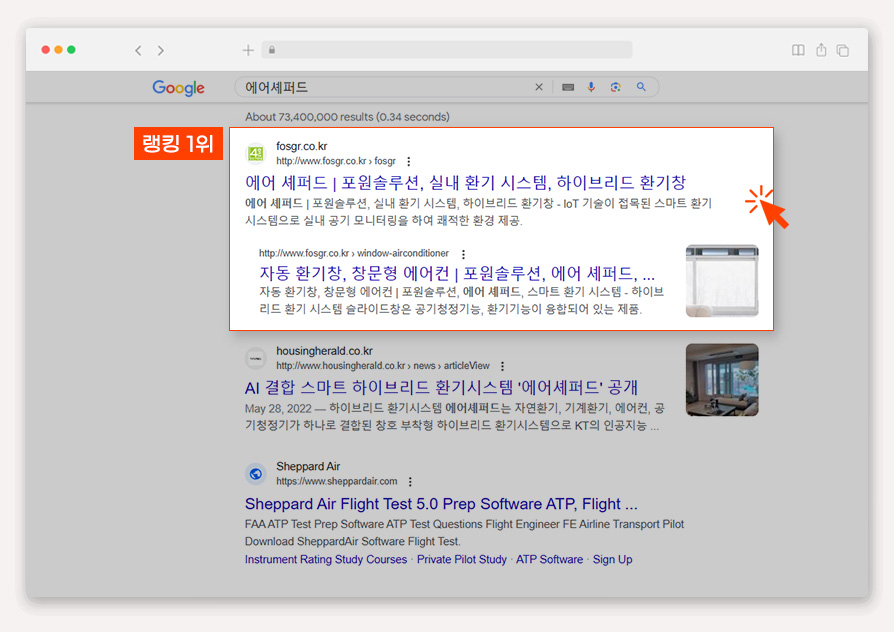Open the 'Sign Up' sitelink
The image size is (894, 632).
(x=612, y=560)
